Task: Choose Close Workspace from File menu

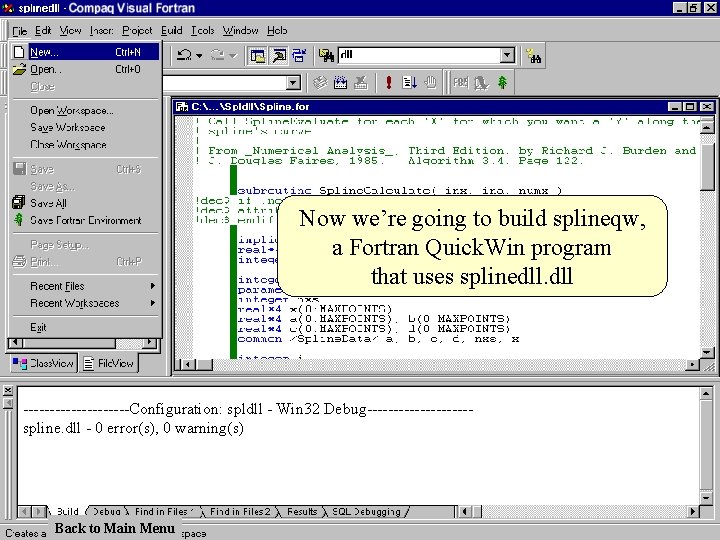Action: click(85, 145)
